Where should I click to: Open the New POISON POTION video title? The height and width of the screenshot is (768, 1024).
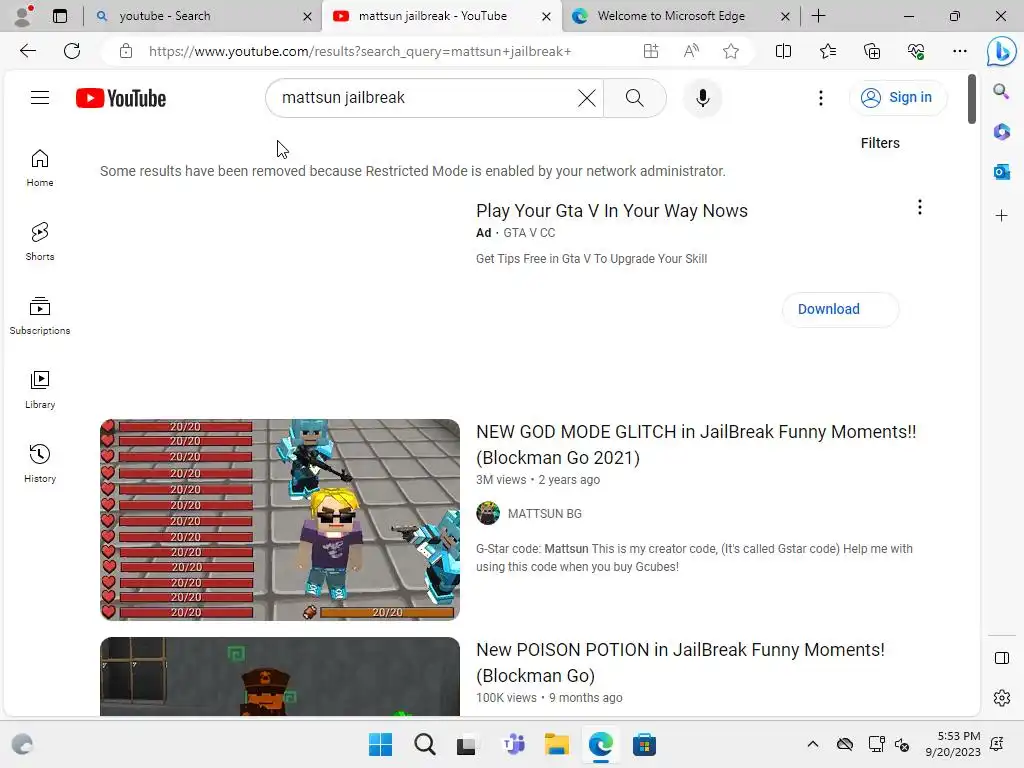pyautogui.click(x=680, y=662)
